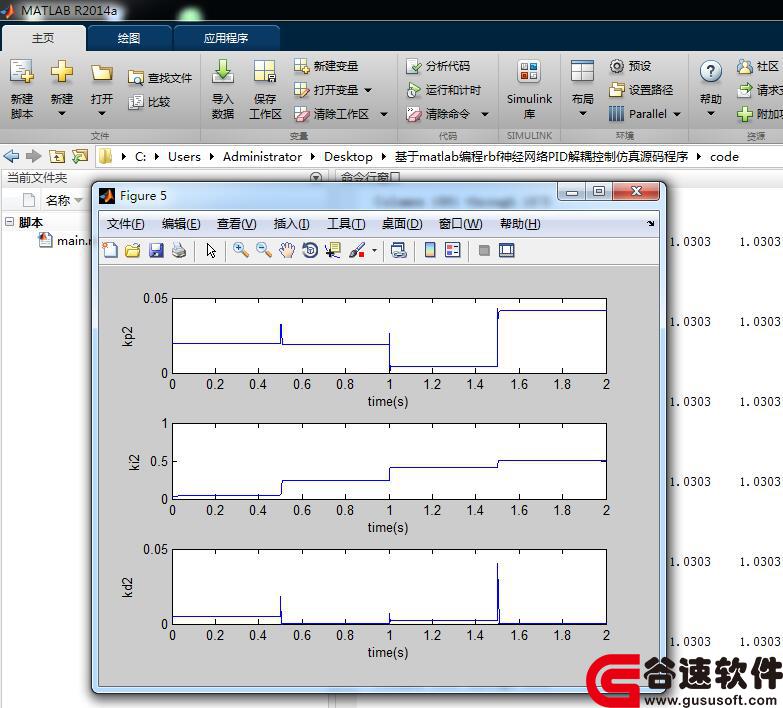This screenshot has height=708, width=783.
Task: Open the Open (打开) dropdown arrow
Action: [101, 114]
